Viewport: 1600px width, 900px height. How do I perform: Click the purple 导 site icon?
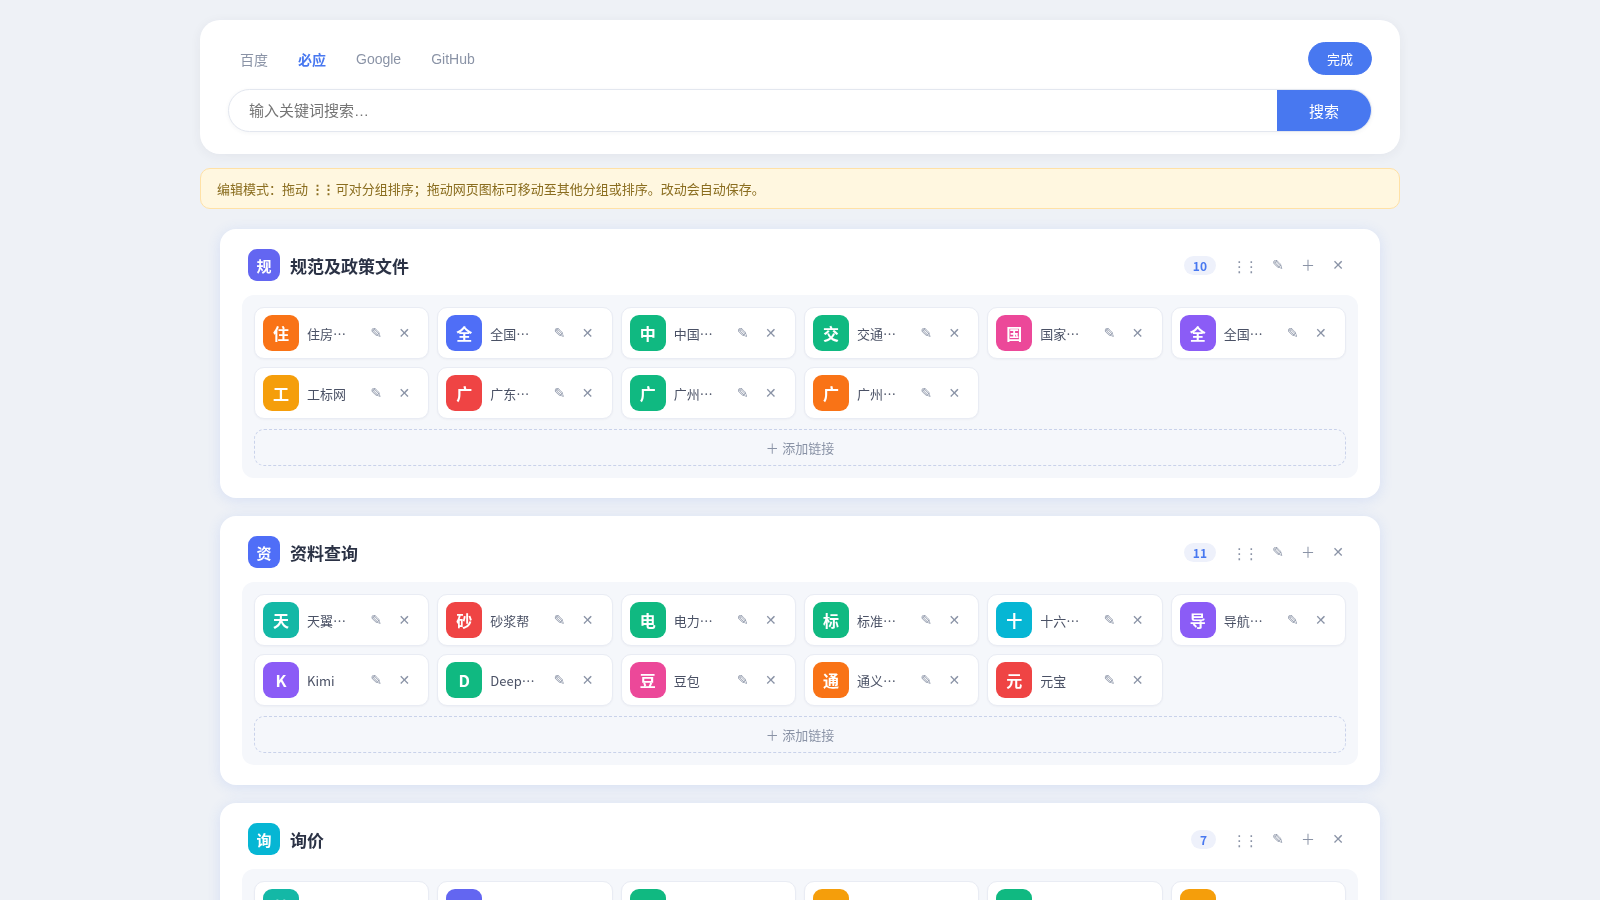[1198, 620]
